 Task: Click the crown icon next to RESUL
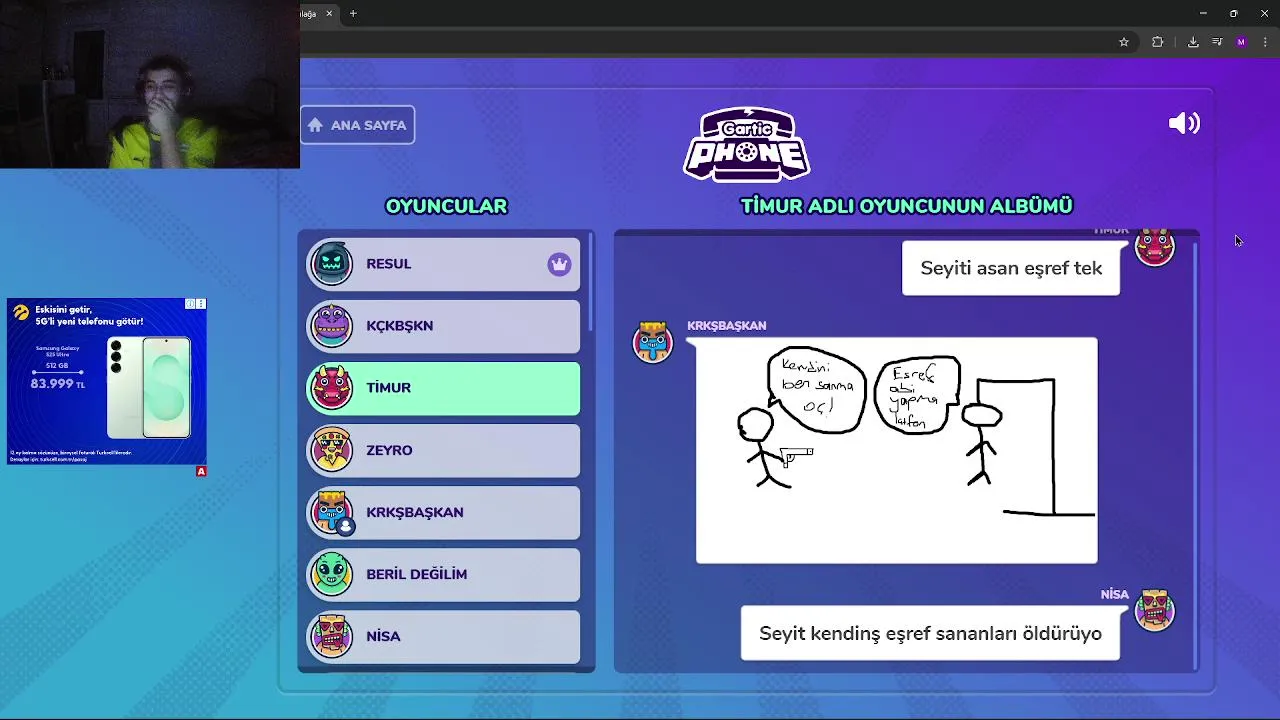click(x=559, y=264)
